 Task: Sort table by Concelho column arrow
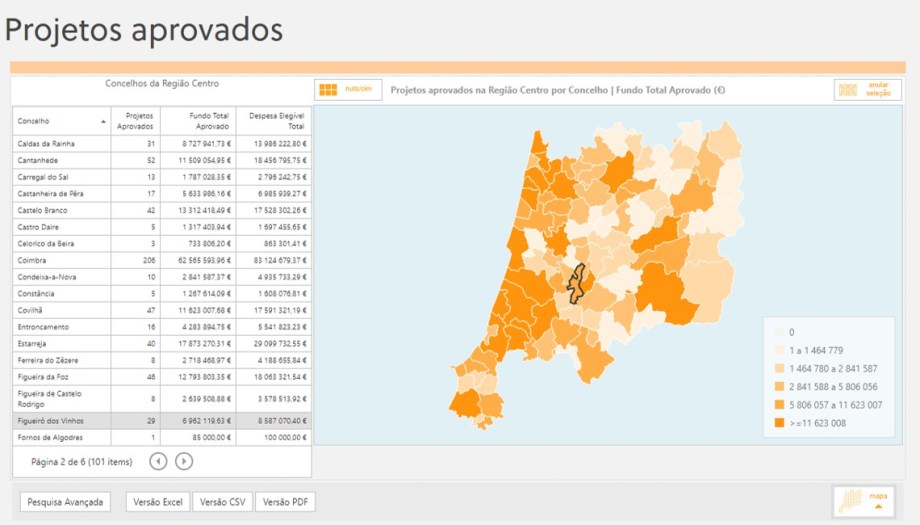click(104, 121)
